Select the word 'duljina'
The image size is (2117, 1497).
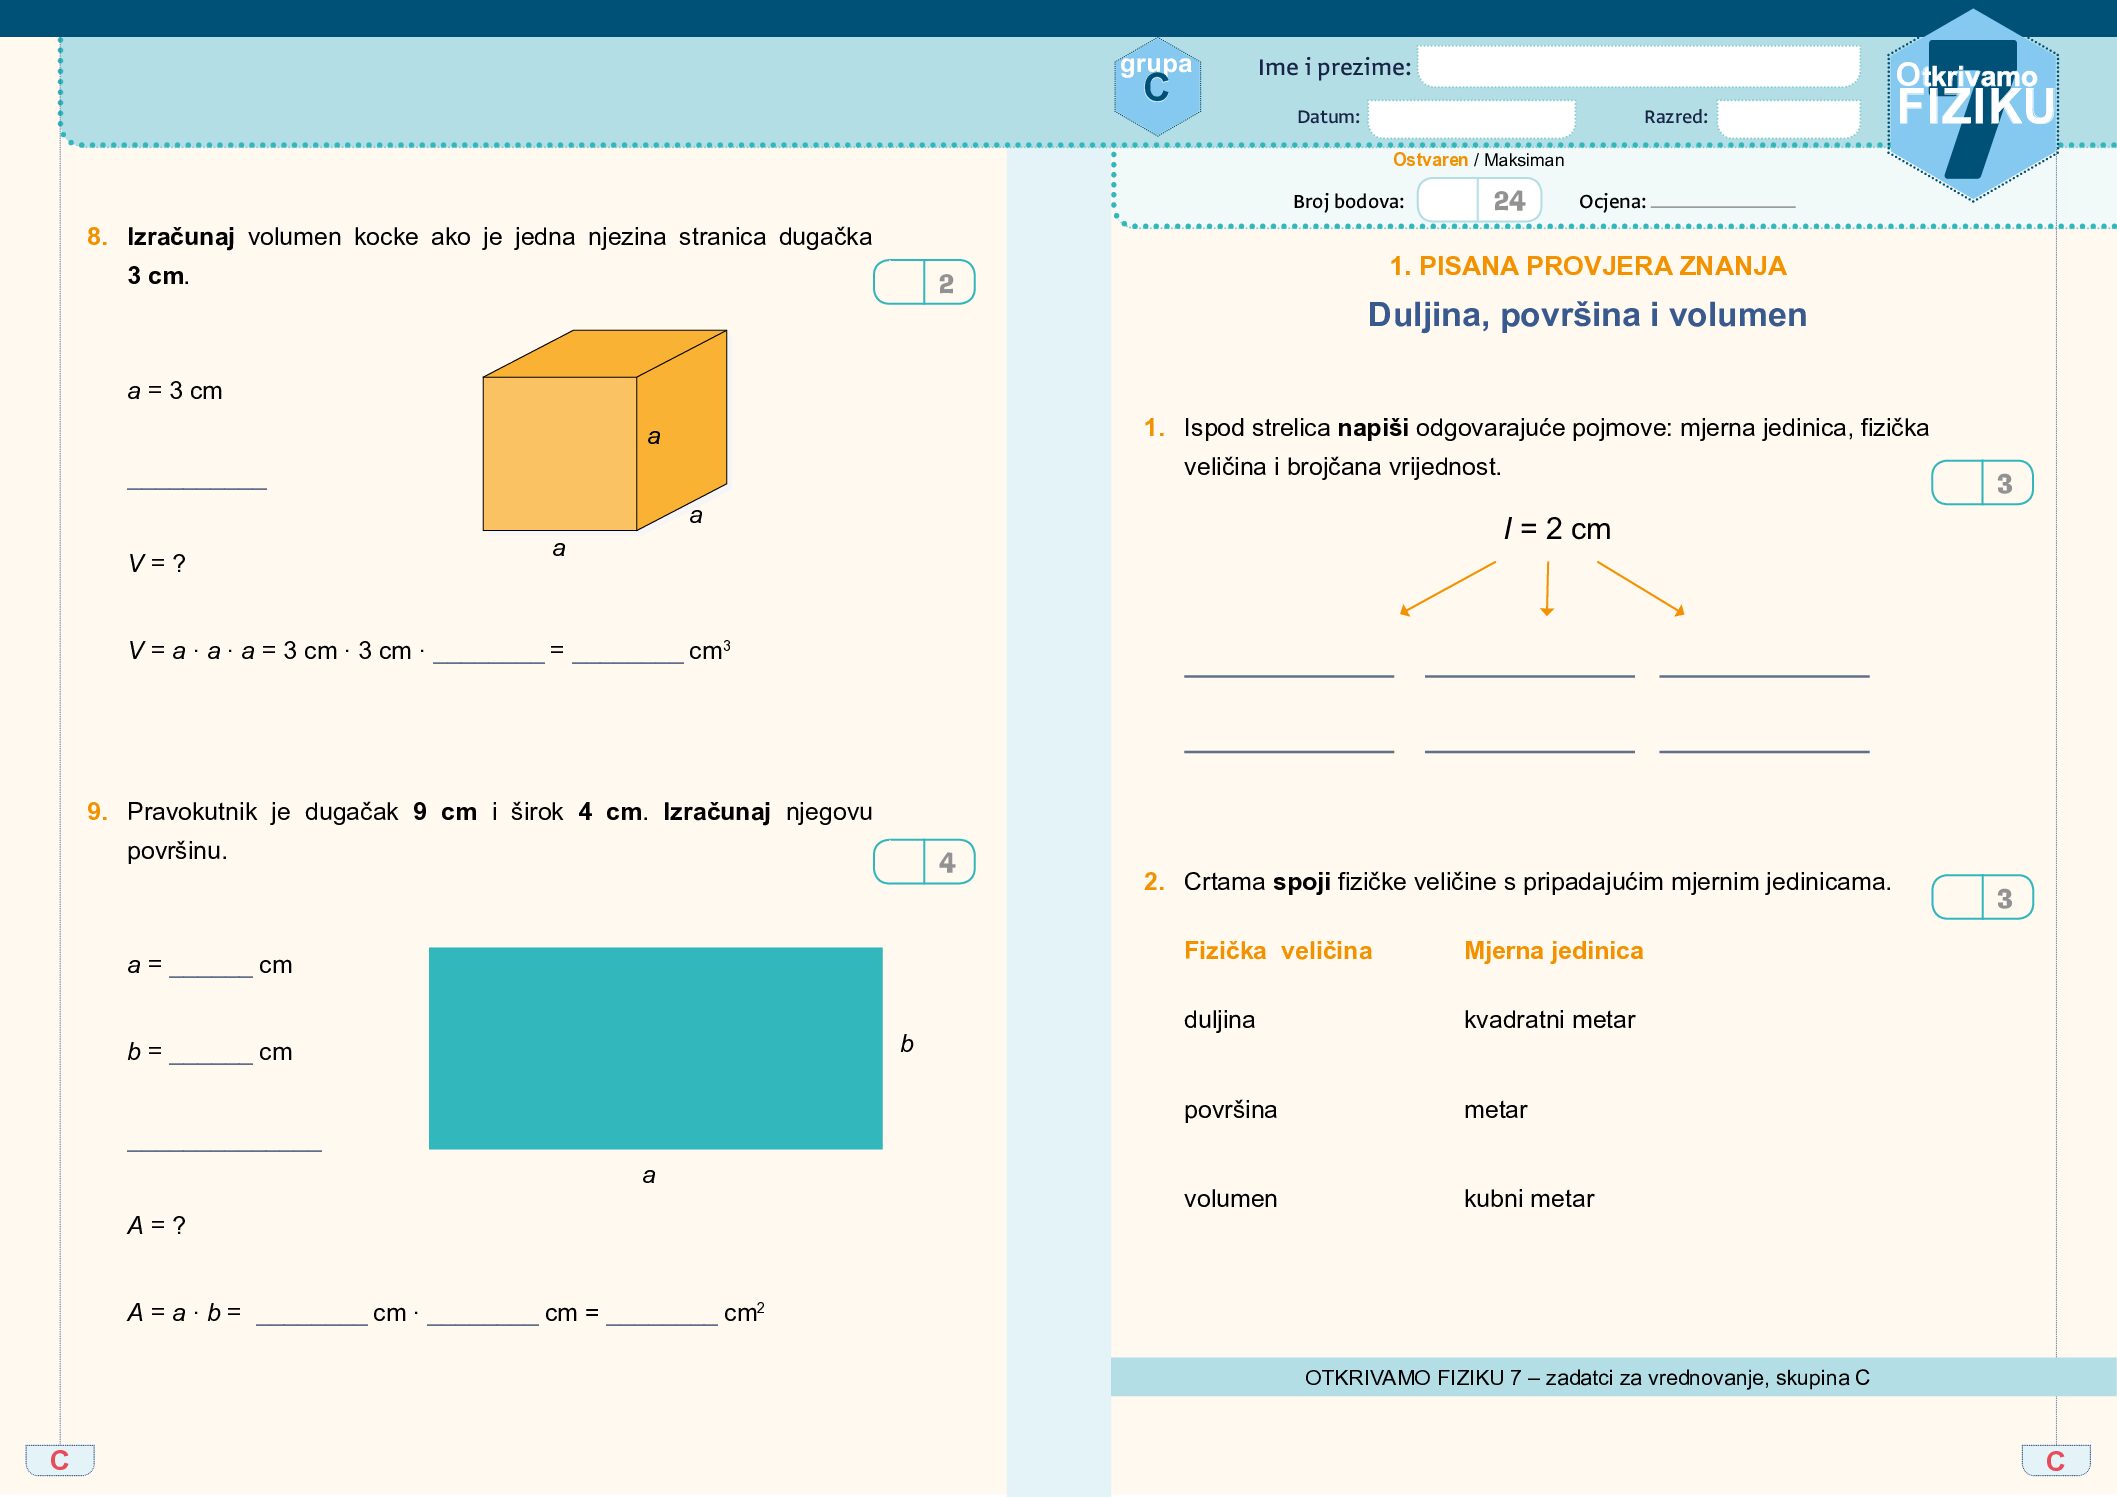1219,1020
